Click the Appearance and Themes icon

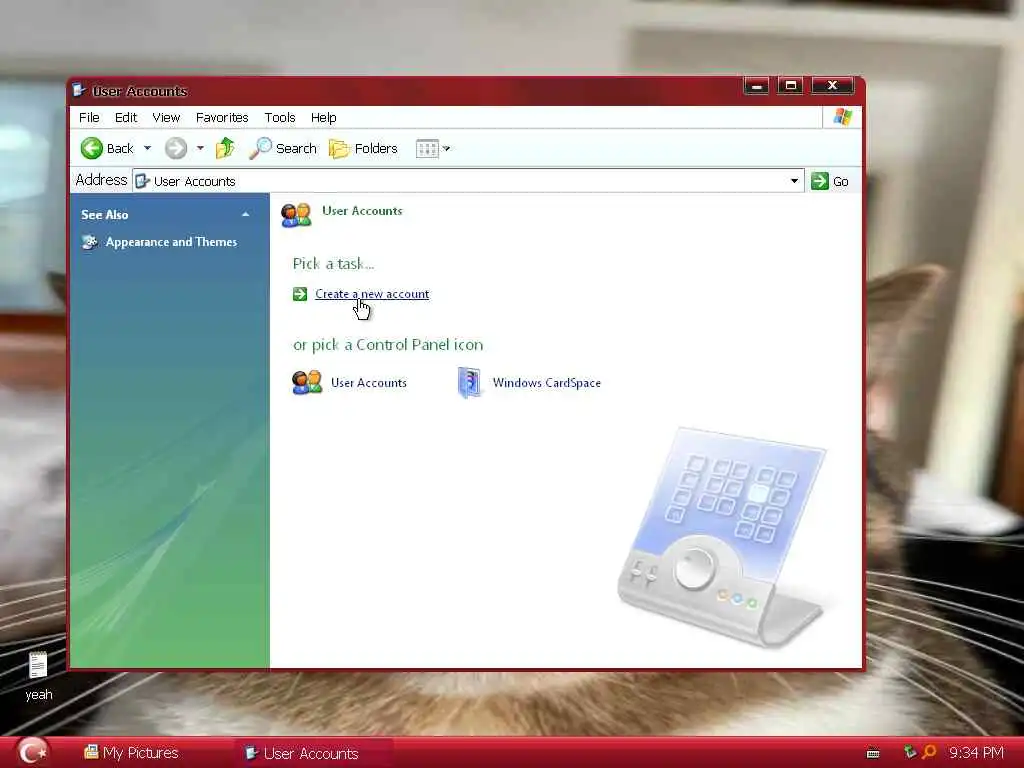(89, 242)
